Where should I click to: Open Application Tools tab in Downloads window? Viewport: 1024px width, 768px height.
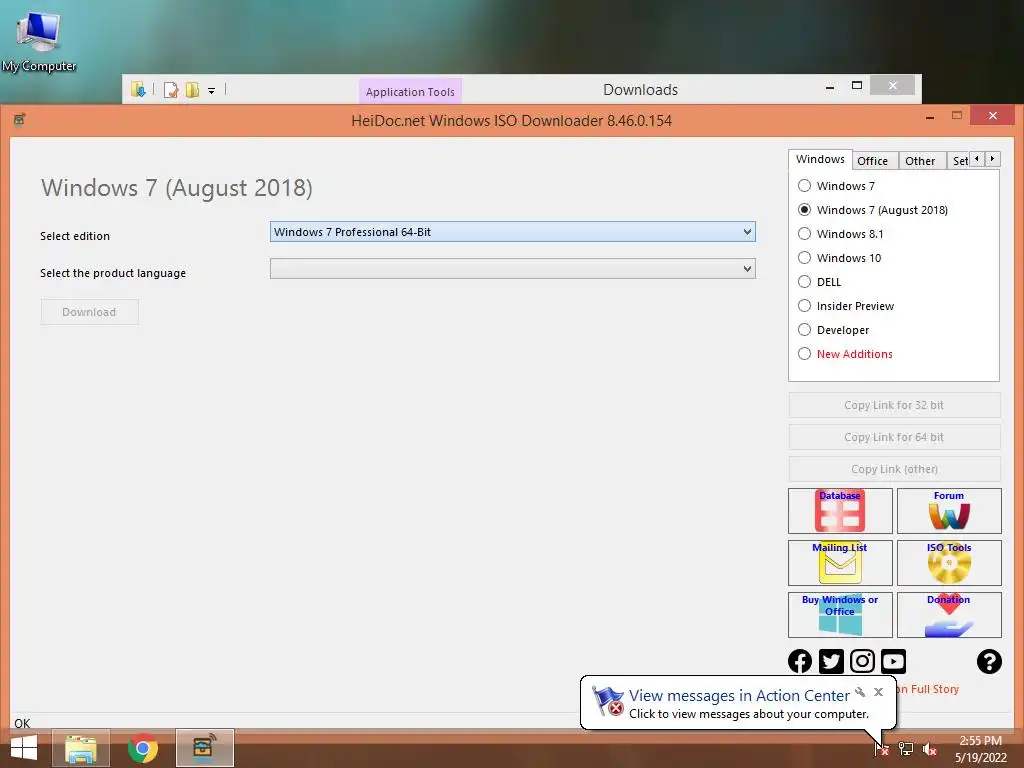coord(410,91)
